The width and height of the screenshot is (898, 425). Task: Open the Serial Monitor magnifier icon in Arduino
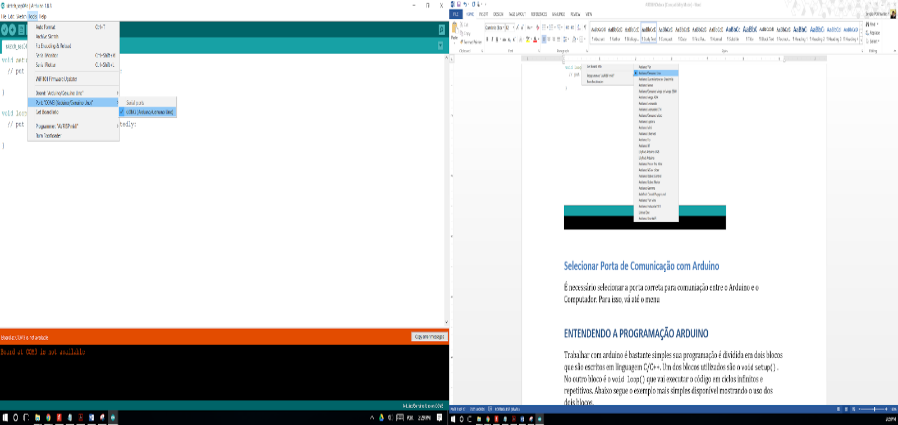point(442,30)
